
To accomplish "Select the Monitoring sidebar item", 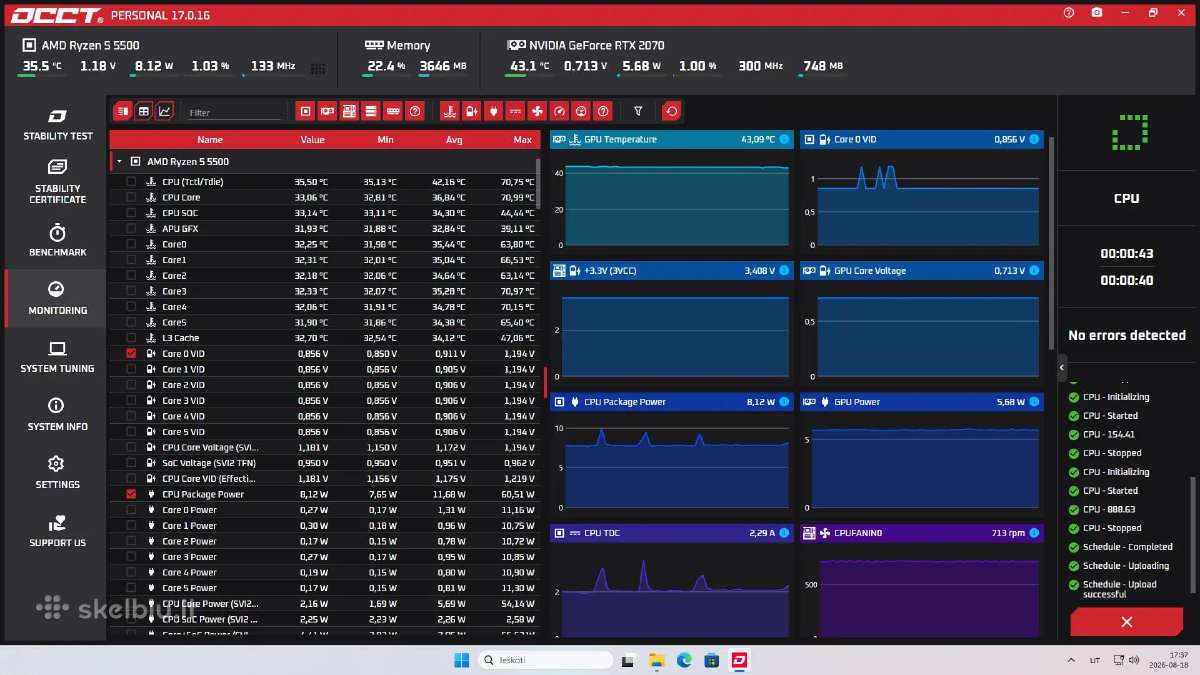I will click(57, 298).
